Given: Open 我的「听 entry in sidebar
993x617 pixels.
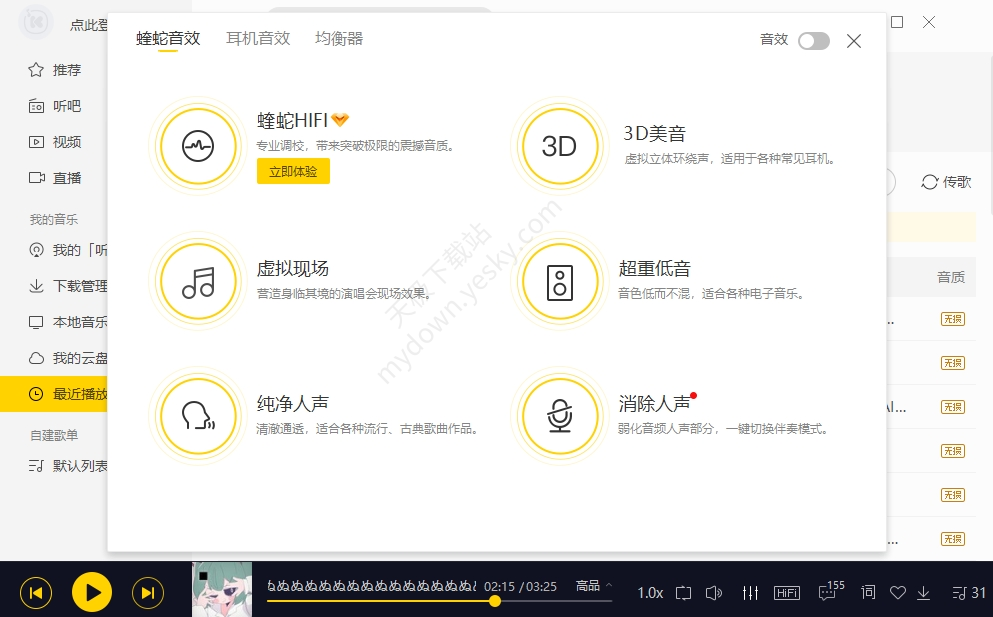Looking at the screenshot, I should point(67,250).
